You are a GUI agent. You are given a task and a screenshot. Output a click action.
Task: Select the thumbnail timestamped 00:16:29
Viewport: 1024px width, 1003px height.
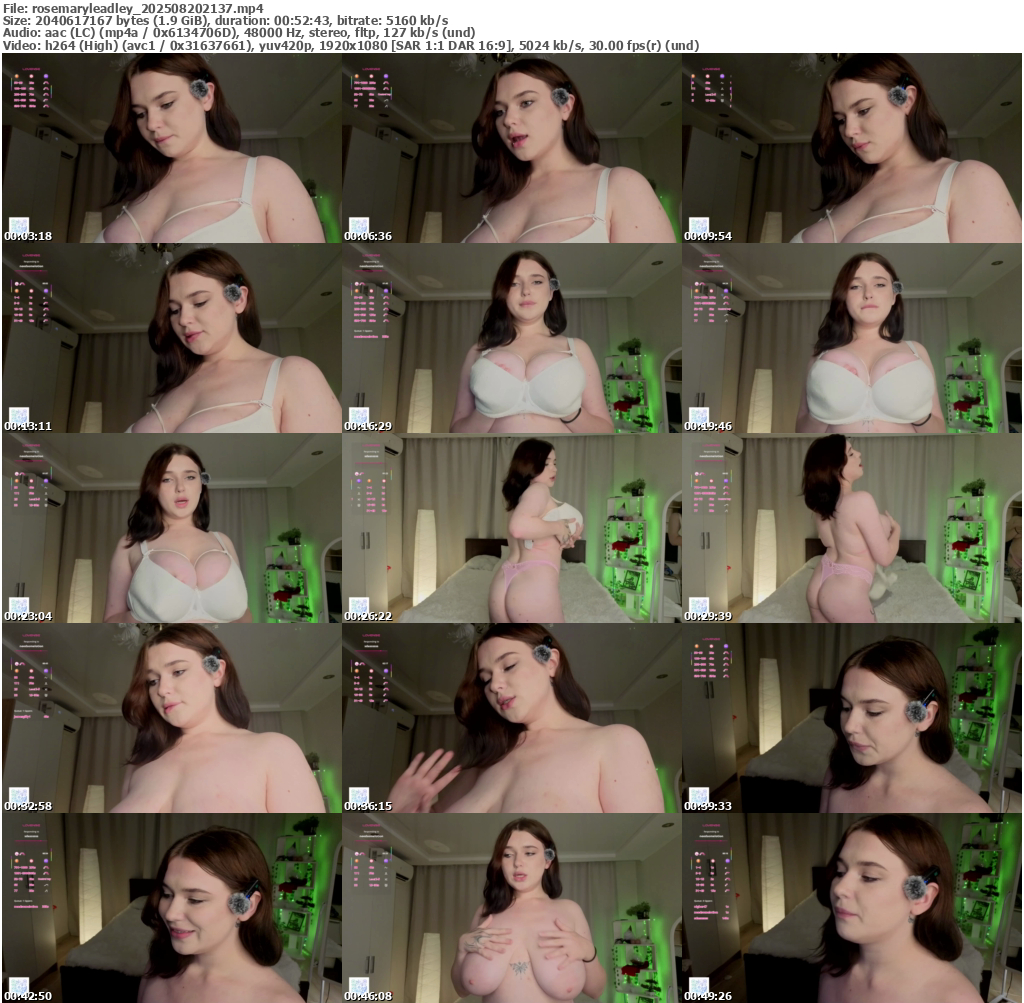(511, 338)
